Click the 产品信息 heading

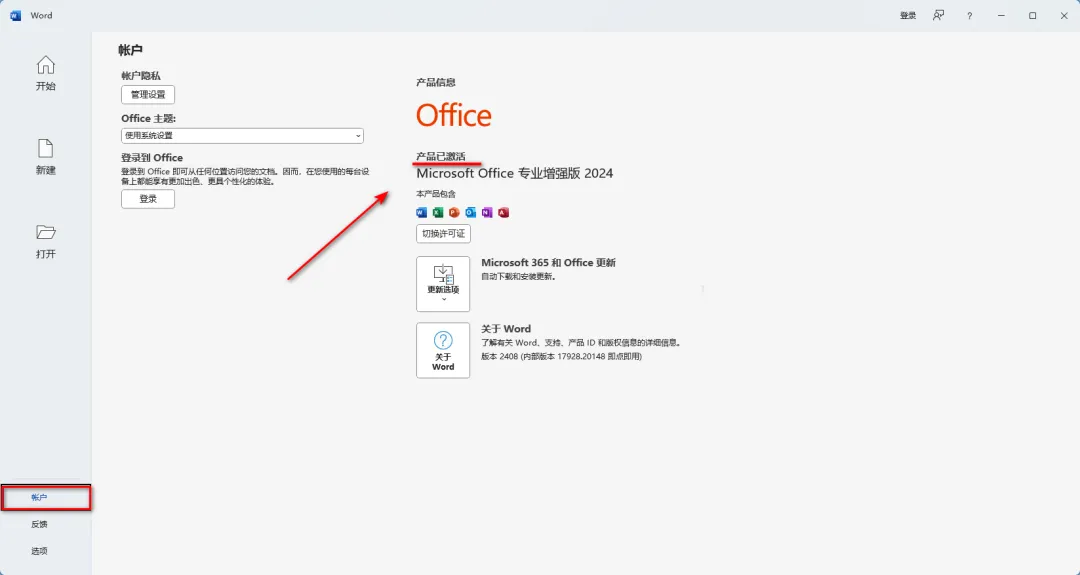(435, 83)
